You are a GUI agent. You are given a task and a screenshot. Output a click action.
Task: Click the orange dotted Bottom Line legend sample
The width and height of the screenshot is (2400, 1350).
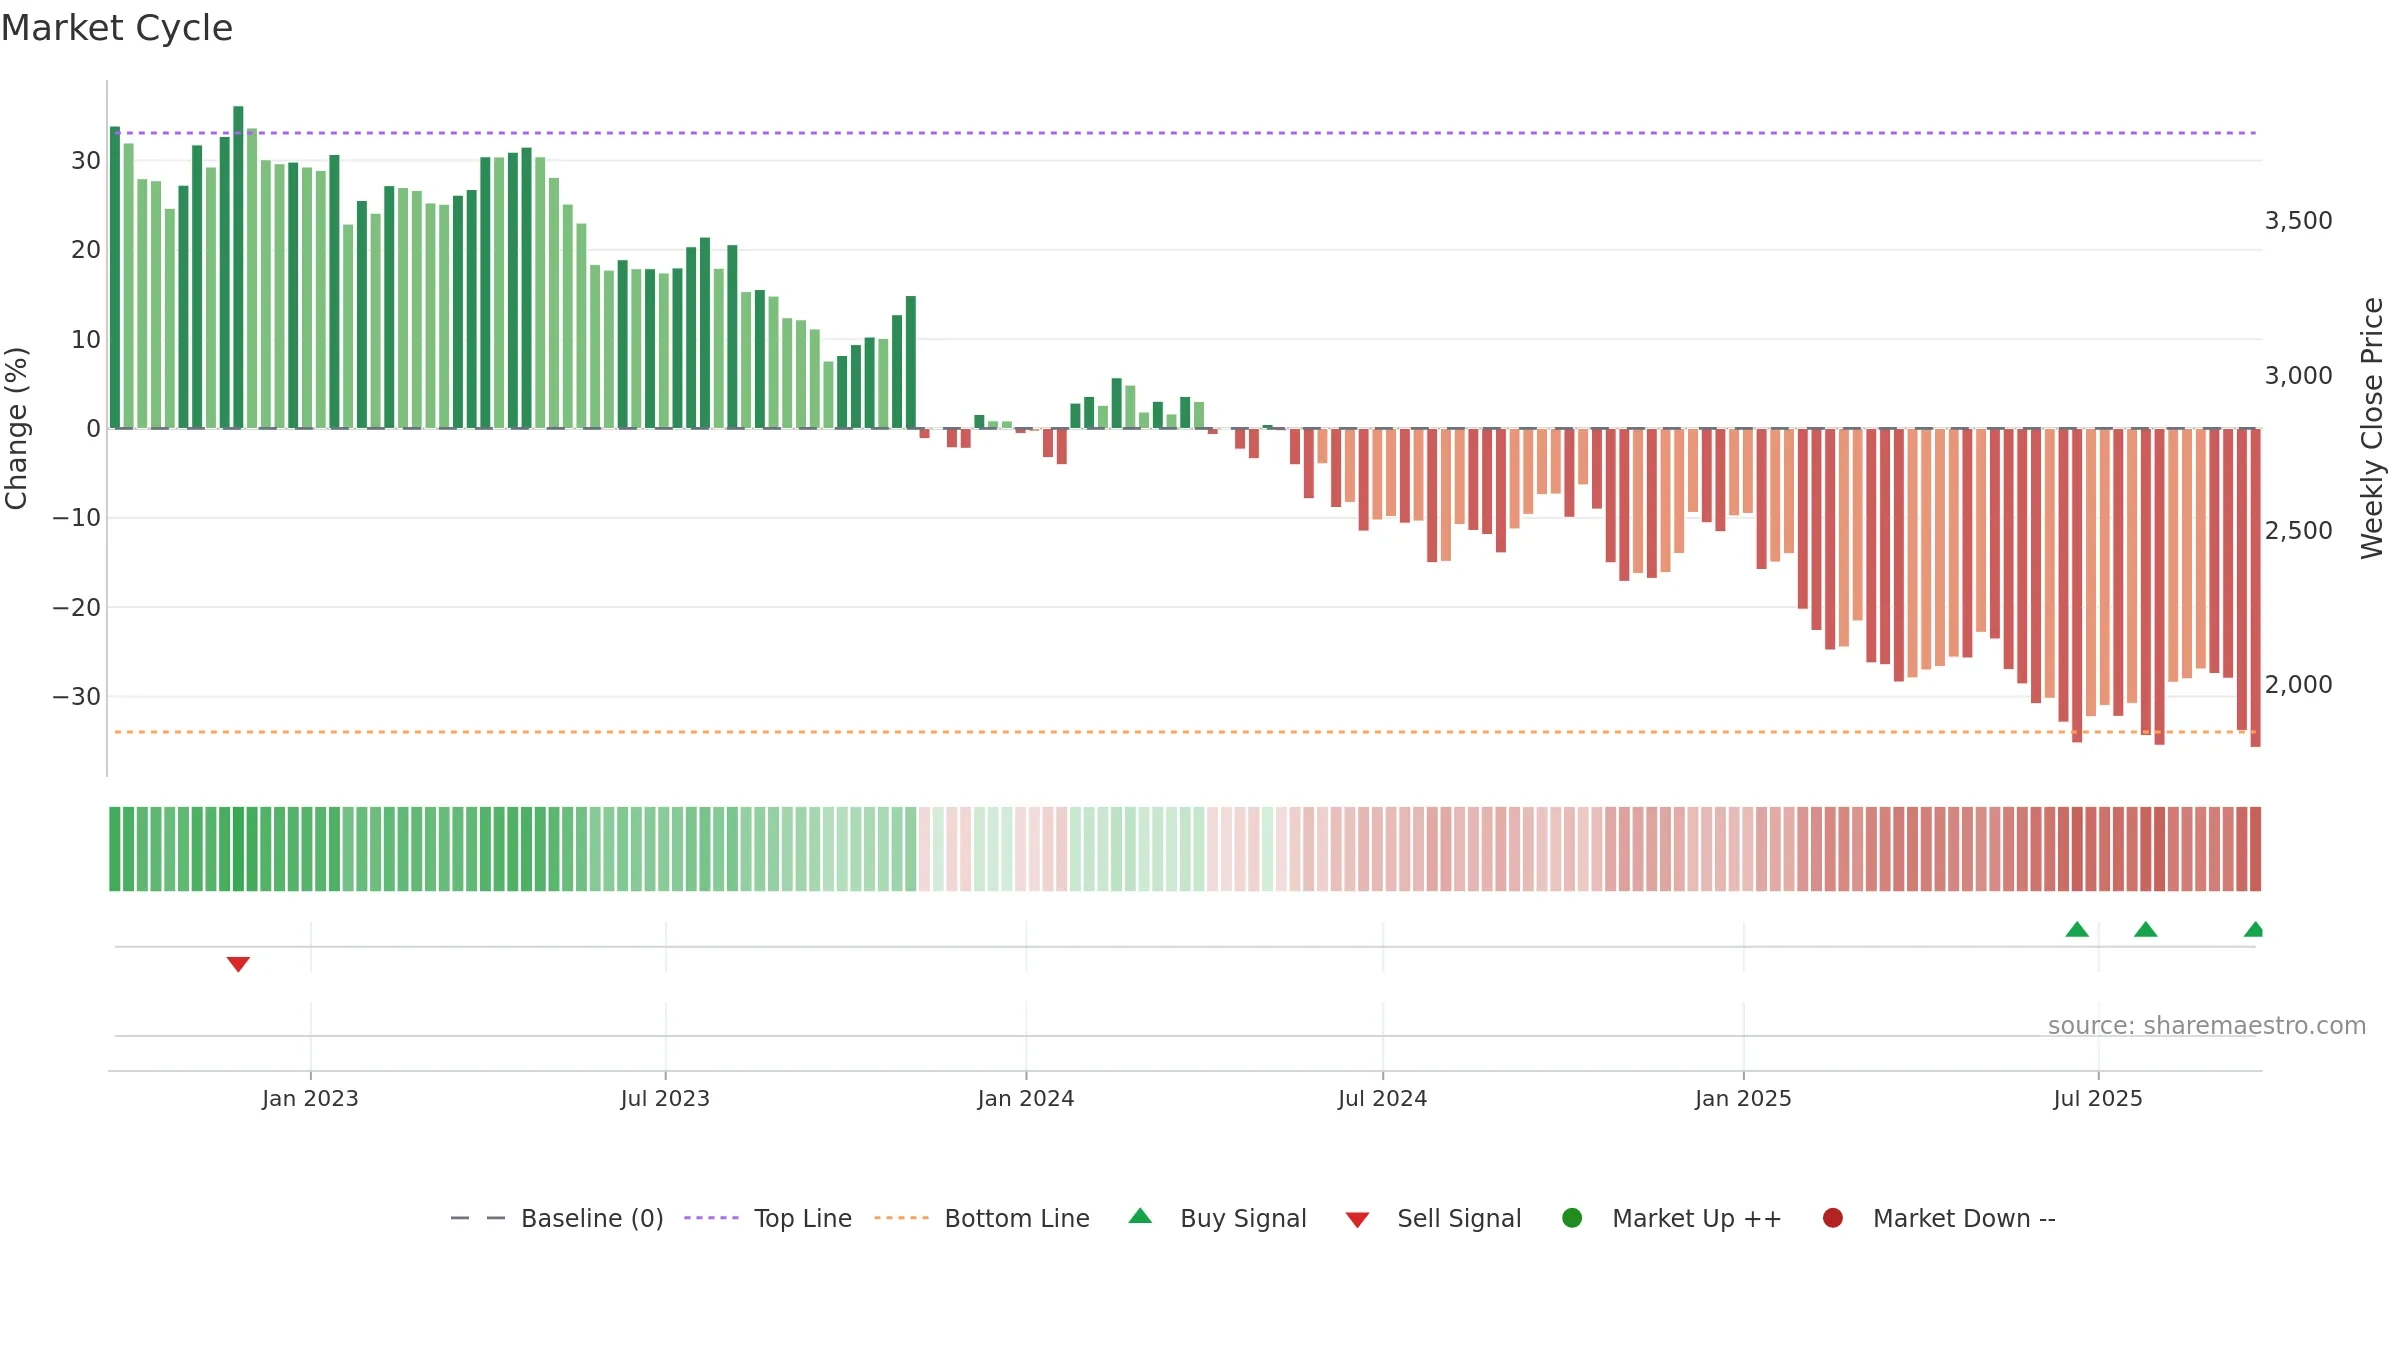[x=901, y=1218]
